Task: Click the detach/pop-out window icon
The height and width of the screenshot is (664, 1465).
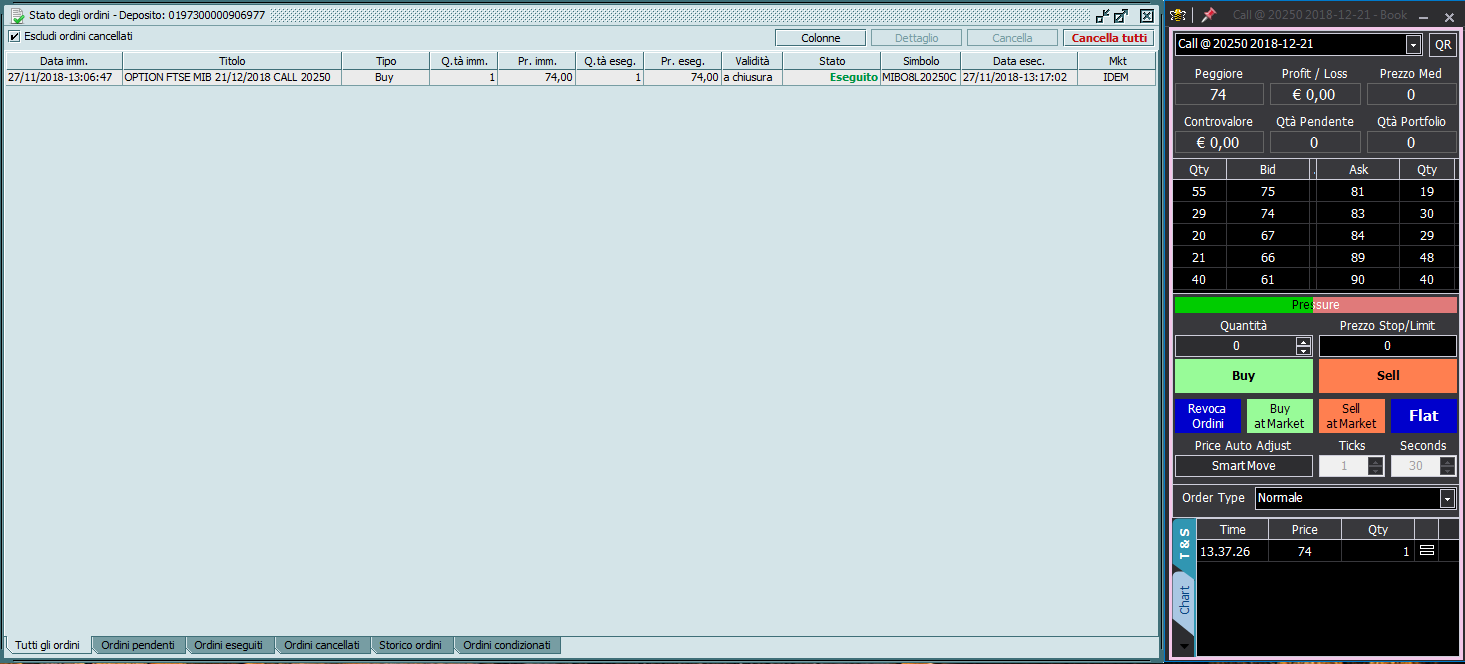Action: pos(1121,15)
